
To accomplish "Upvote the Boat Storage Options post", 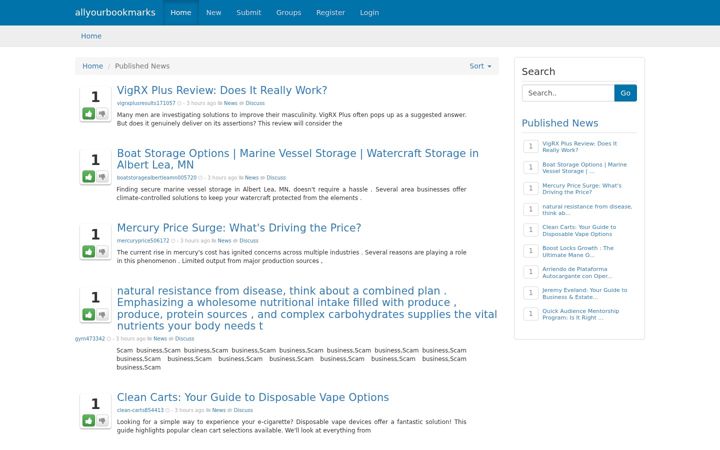I will click(89, 176).
